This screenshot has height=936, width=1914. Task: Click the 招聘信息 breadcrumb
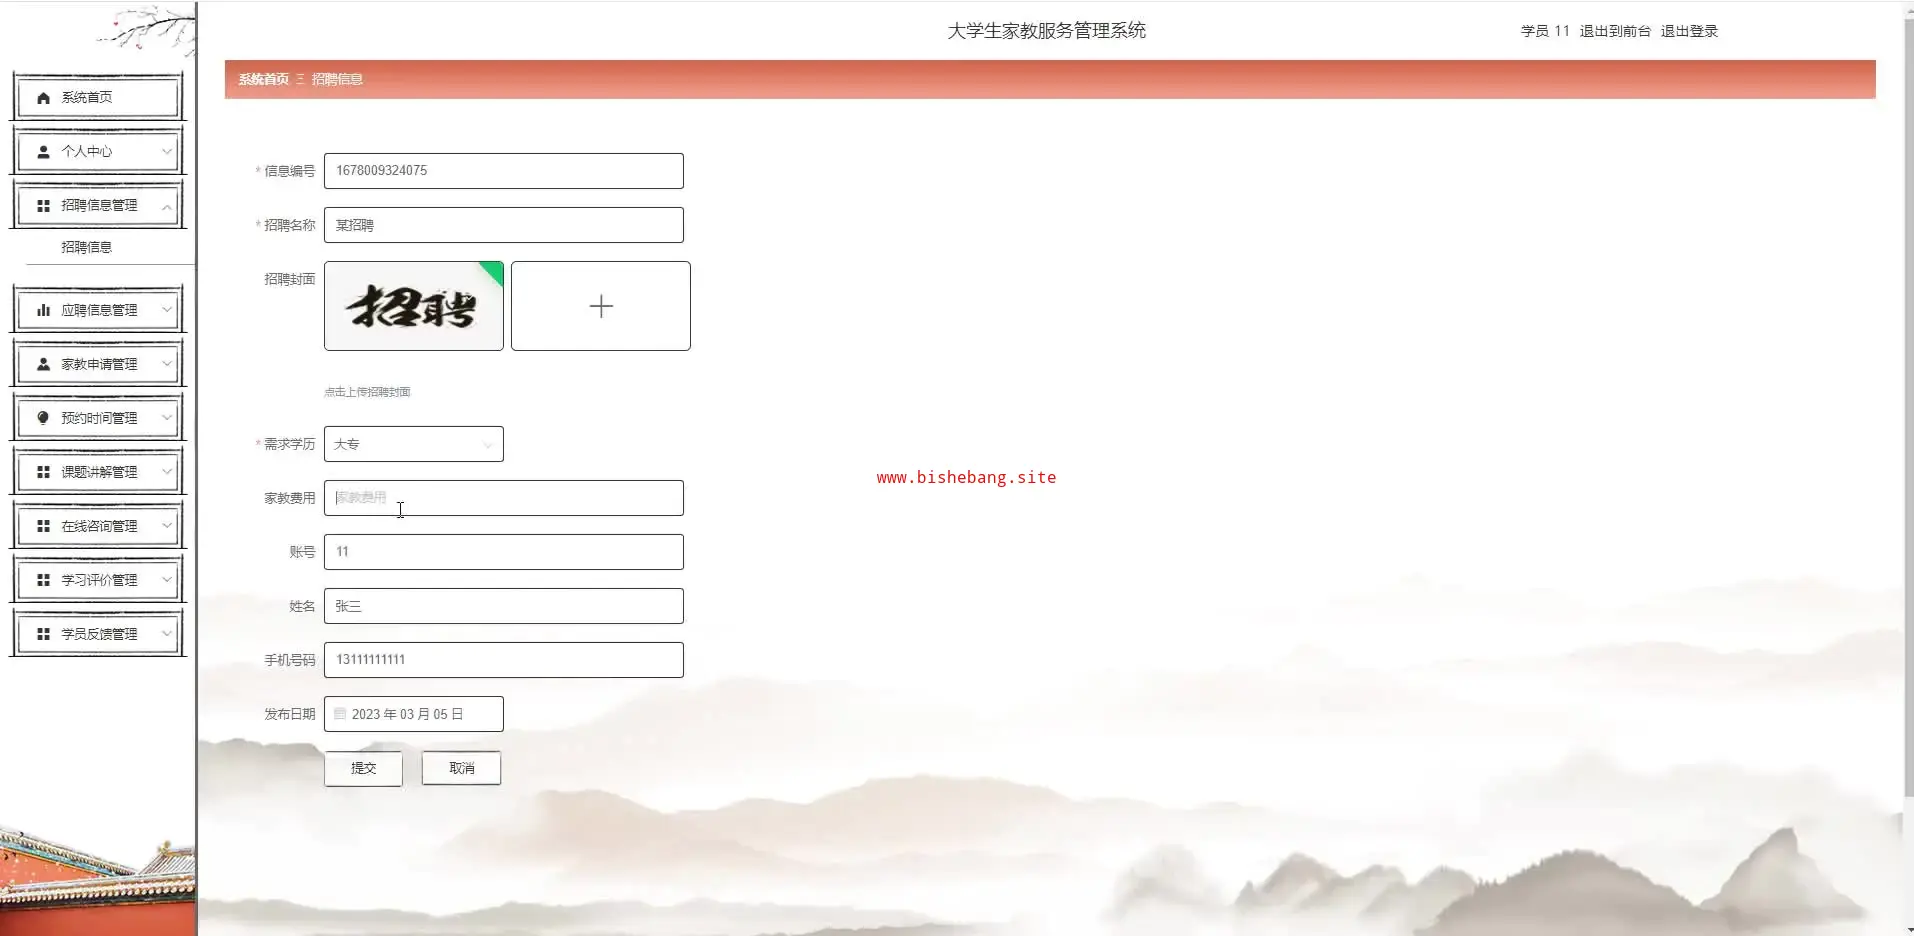pos(337,79)
